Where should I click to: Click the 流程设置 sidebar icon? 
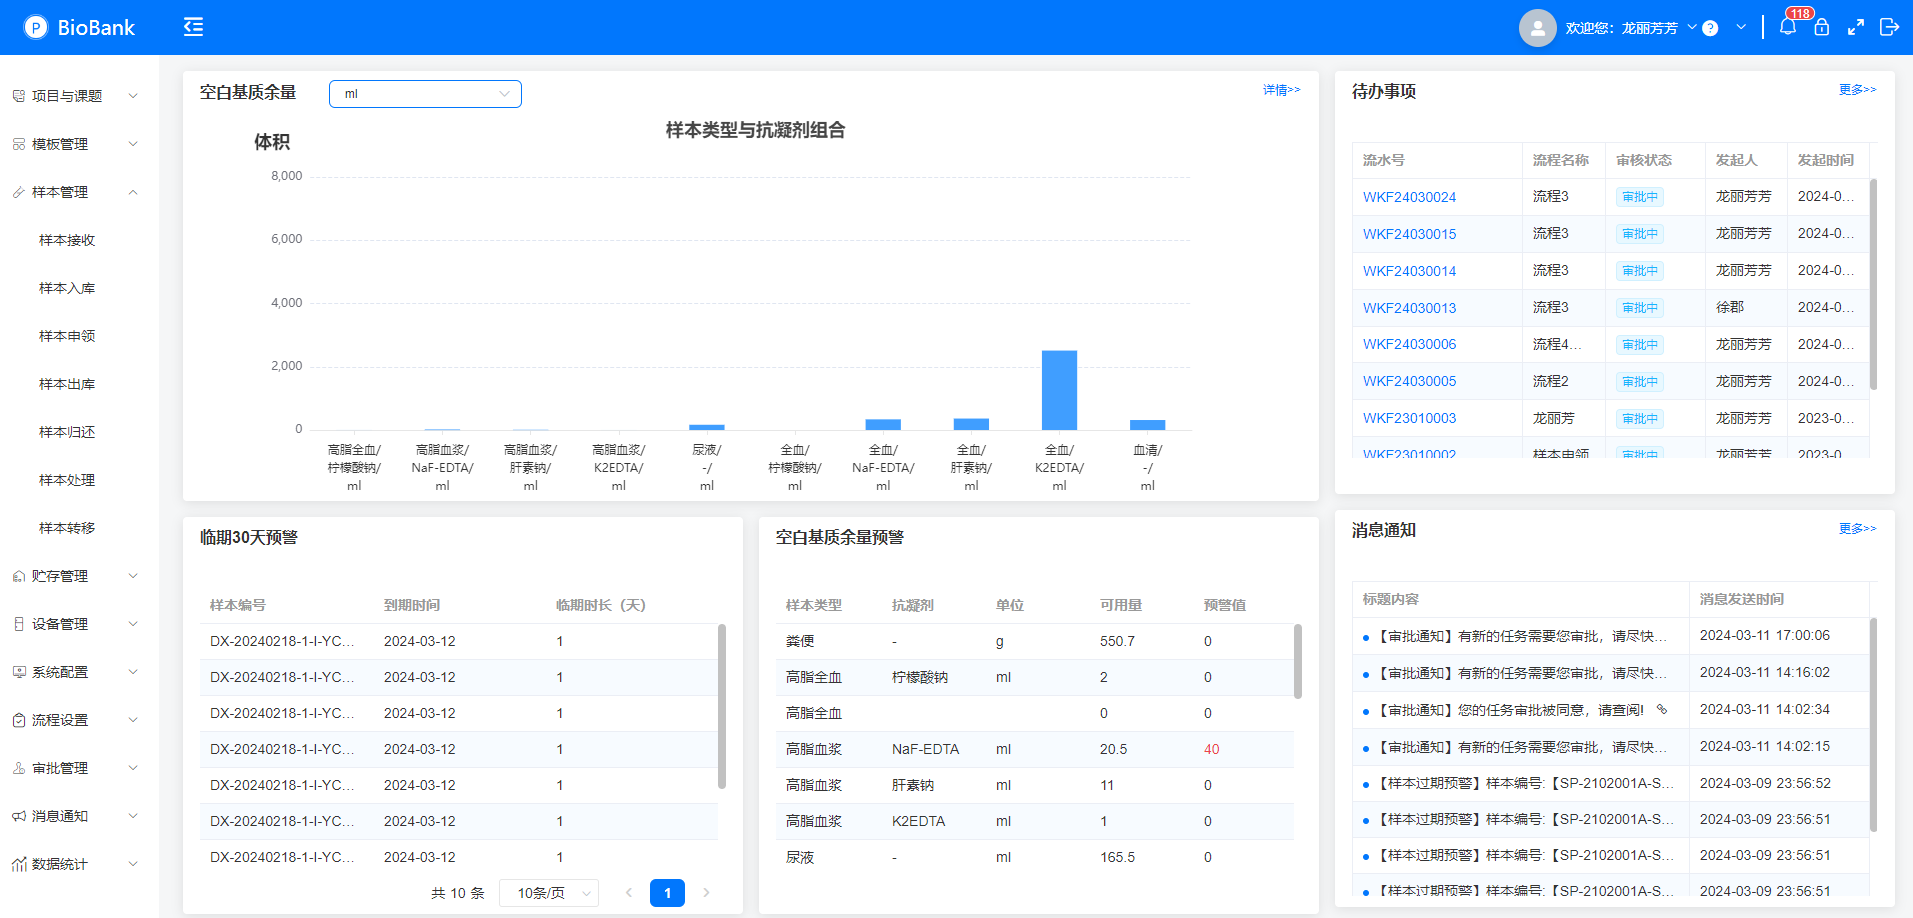(x=19, y=720)
